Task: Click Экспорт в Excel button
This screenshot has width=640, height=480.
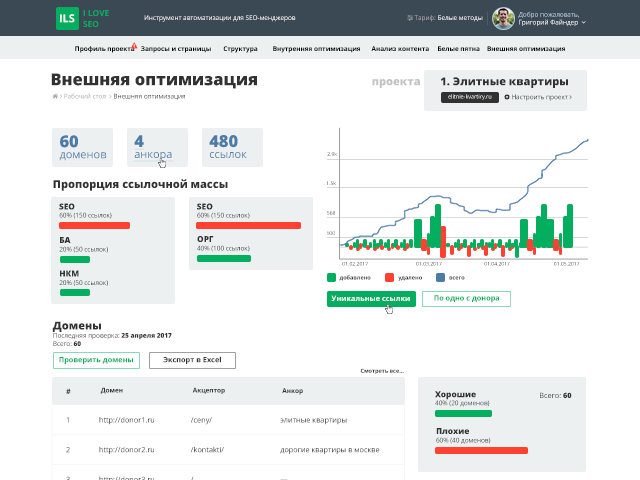Action: (192, 360)
